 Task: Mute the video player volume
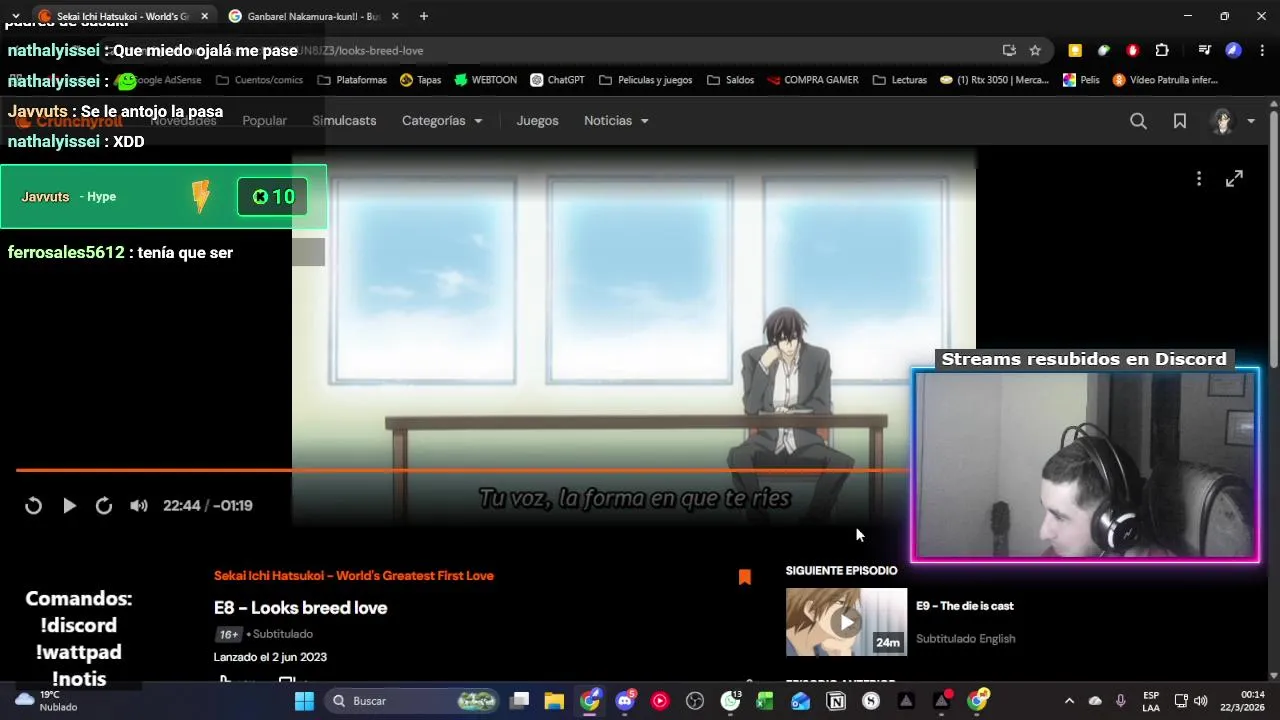click(139, 506)
